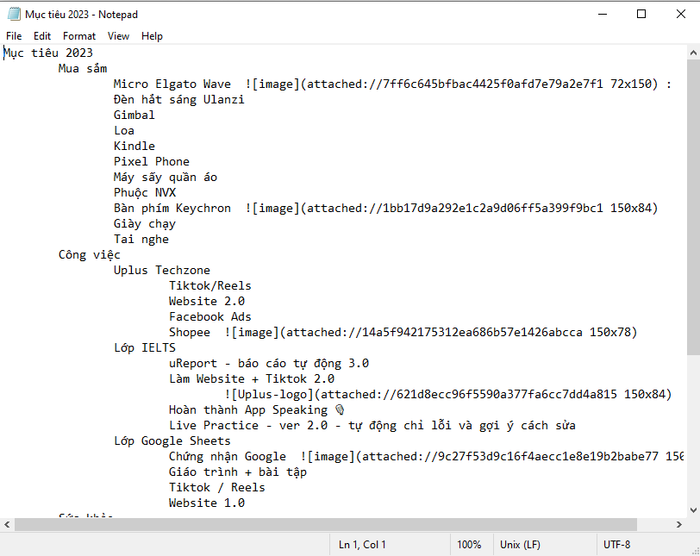Image resolution: width=700 pixels, height=556 pixels.
Task: Open the Edit menu
Action: pyautogui.click(x=42, y=36)
